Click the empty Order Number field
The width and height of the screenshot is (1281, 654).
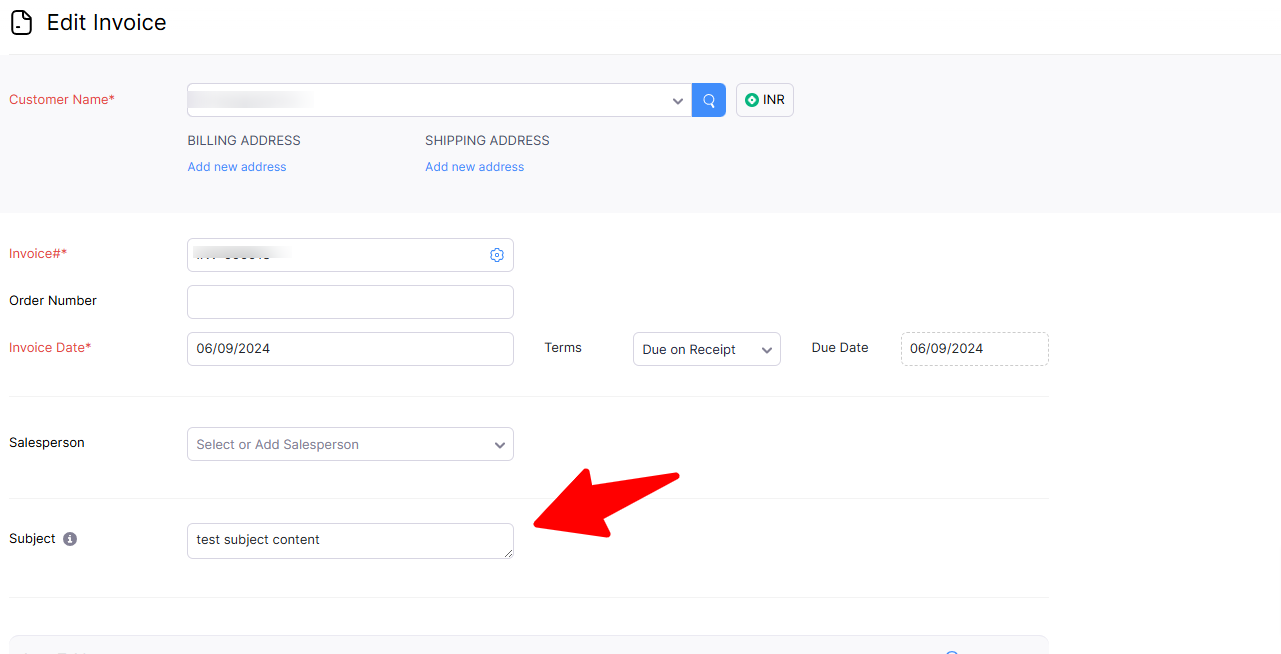[350, 302]
